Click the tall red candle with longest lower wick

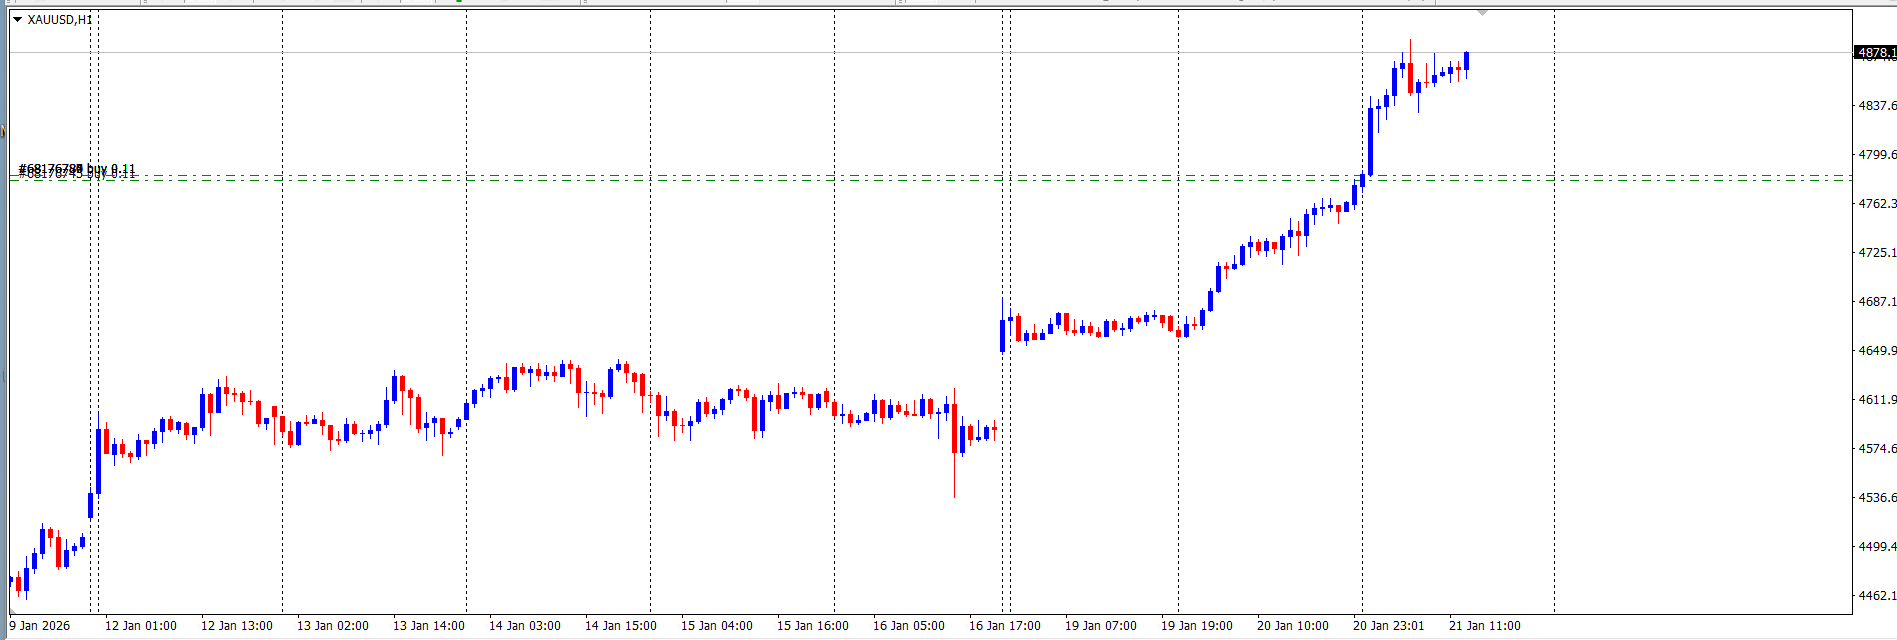[x=955, y=430]
